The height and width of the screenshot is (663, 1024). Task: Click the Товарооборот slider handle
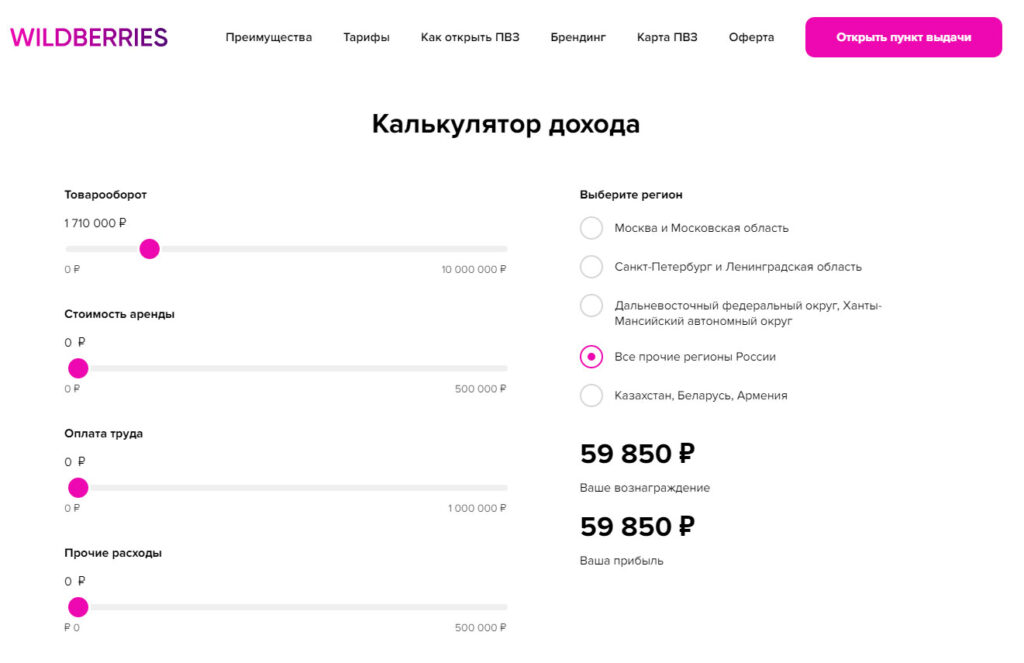150,249
